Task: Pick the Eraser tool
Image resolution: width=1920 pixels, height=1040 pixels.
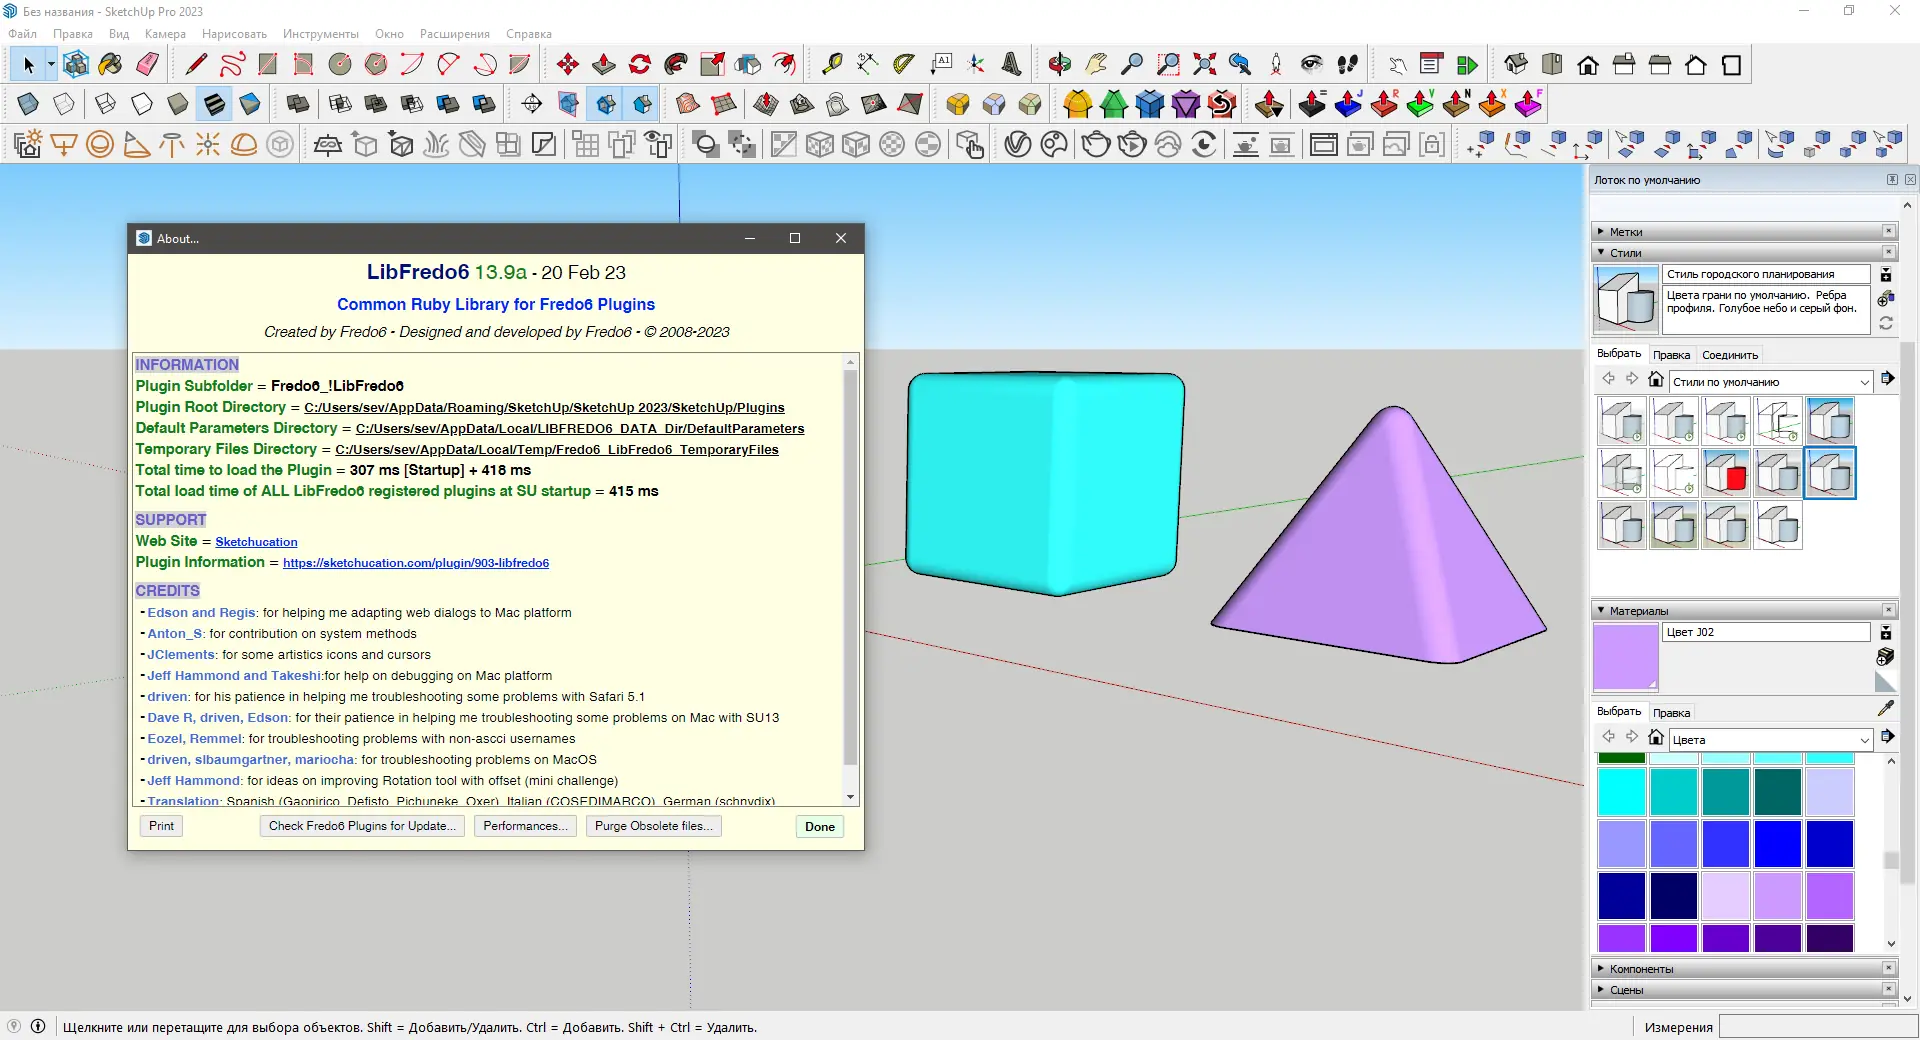Action: (147, 65)
